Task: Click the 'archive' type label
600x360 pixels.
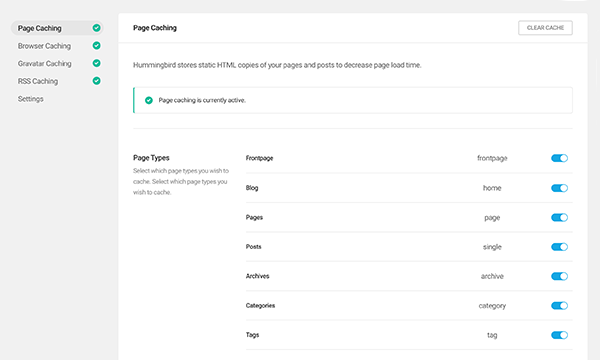Action: pyautogui.click(x=492, y=276)
